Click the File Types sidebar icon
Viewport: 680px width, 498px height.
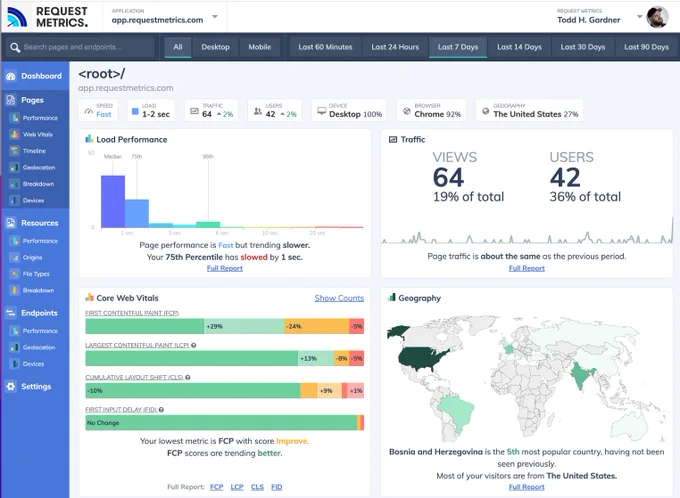(x=14, y=274)
